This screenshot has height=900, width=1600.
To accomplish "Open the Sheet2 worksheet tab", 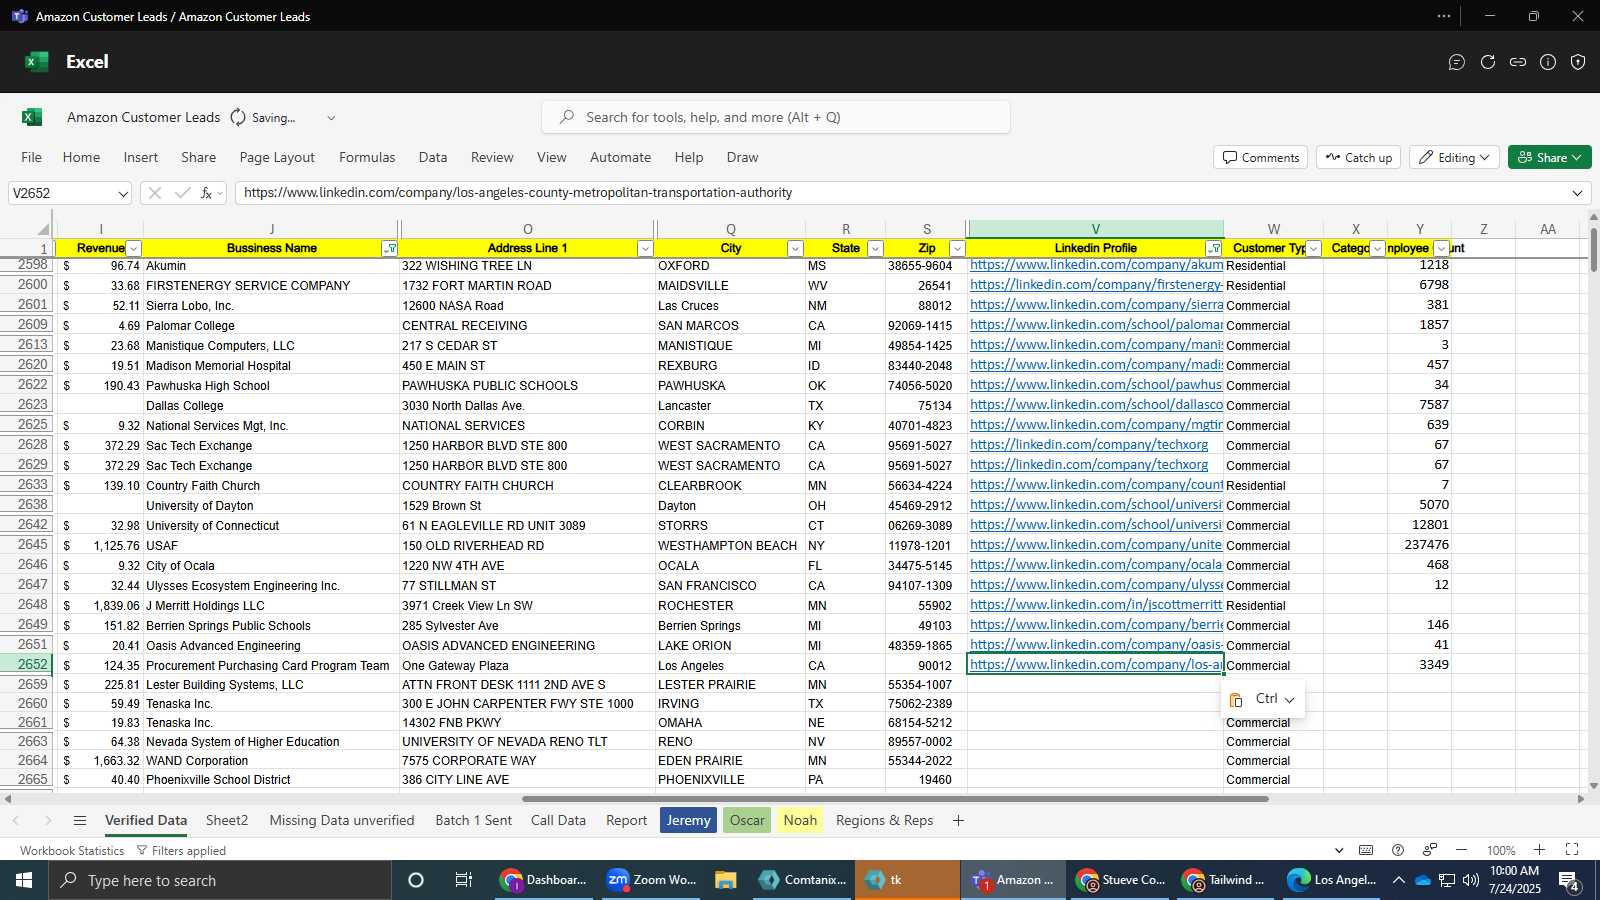I will coord(227,821).
